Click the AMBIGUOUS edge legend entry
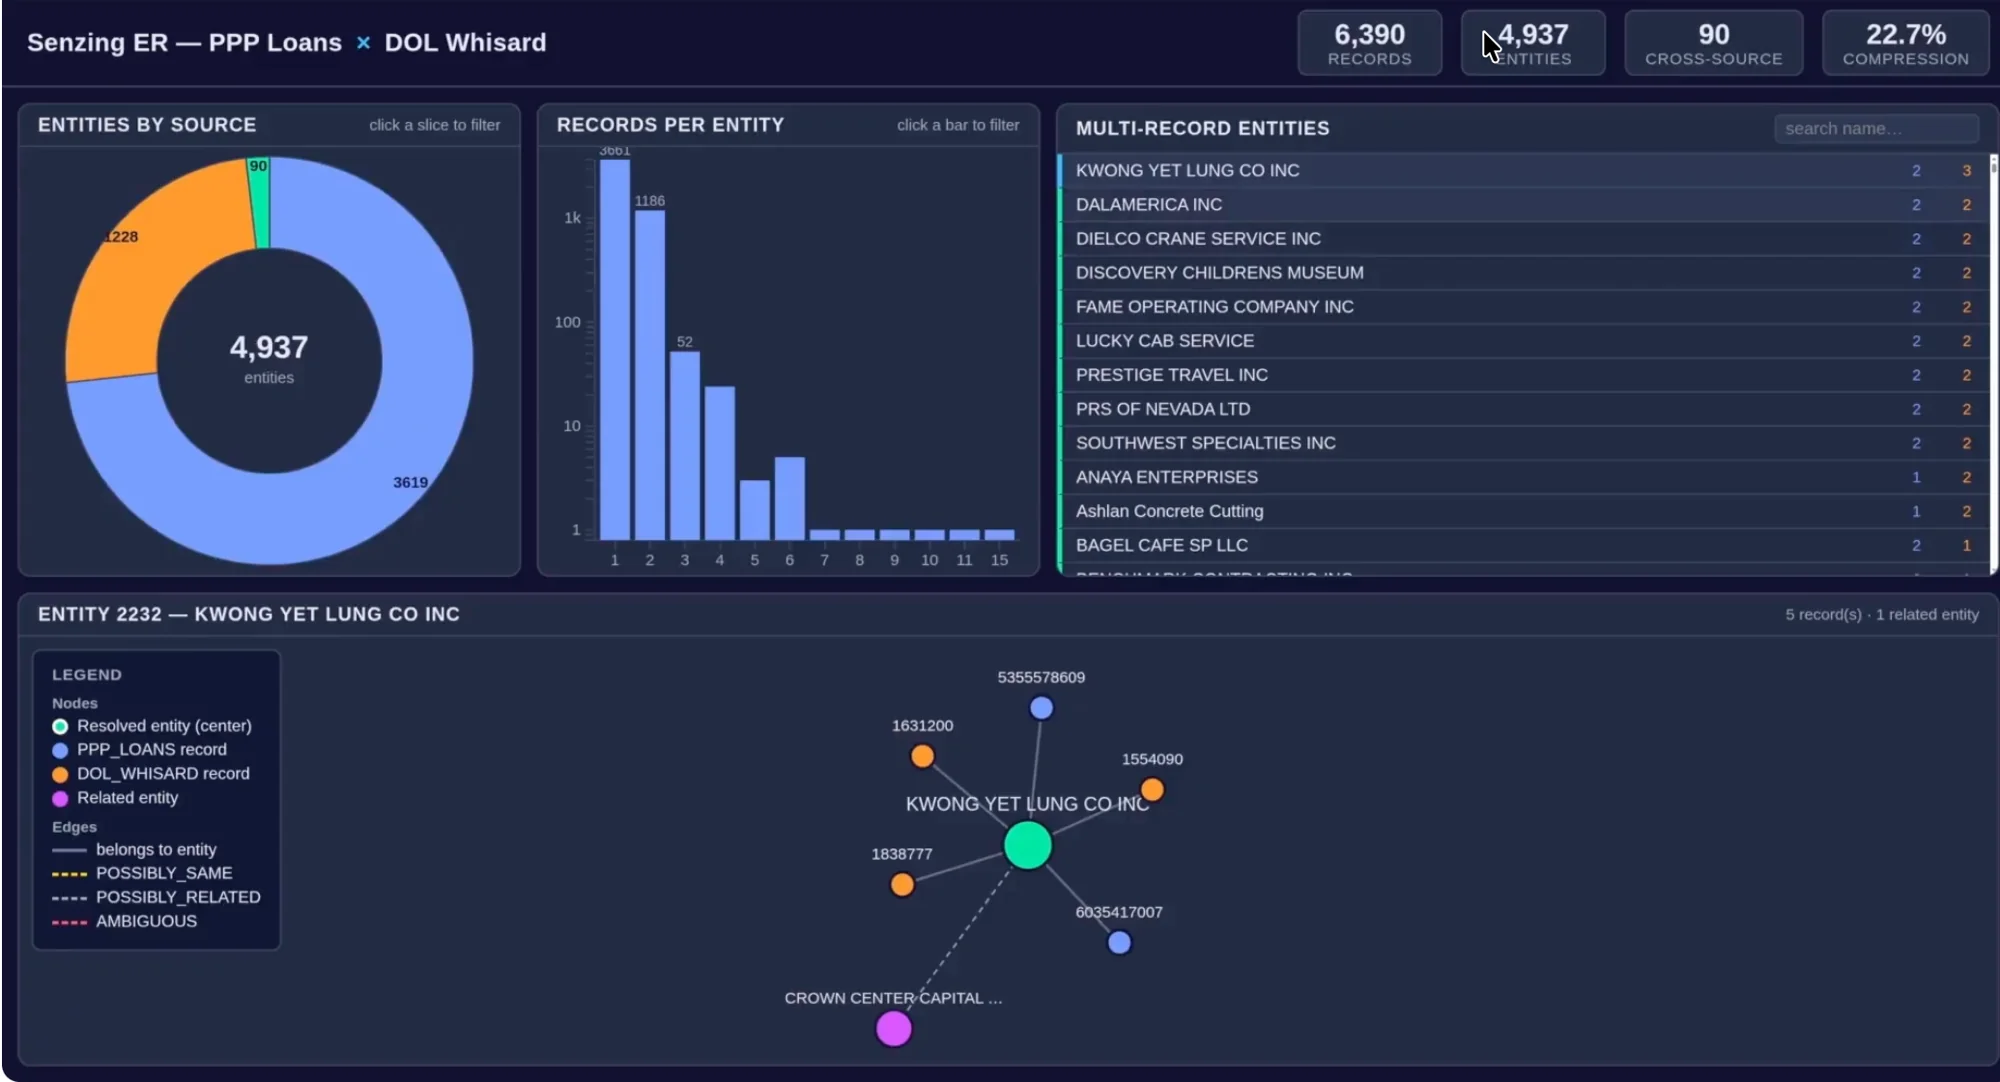This screenshot has width=2000, height=1082. point(124,921)
